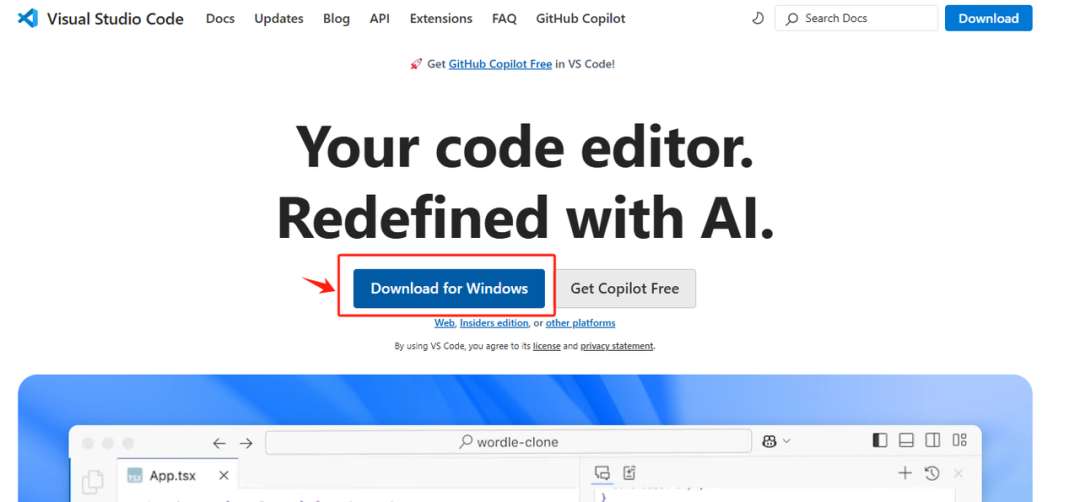This screenshot has height=502, width=1080.
Task: Toggle the dark theme moon icon
Action: tap(758, 19)
